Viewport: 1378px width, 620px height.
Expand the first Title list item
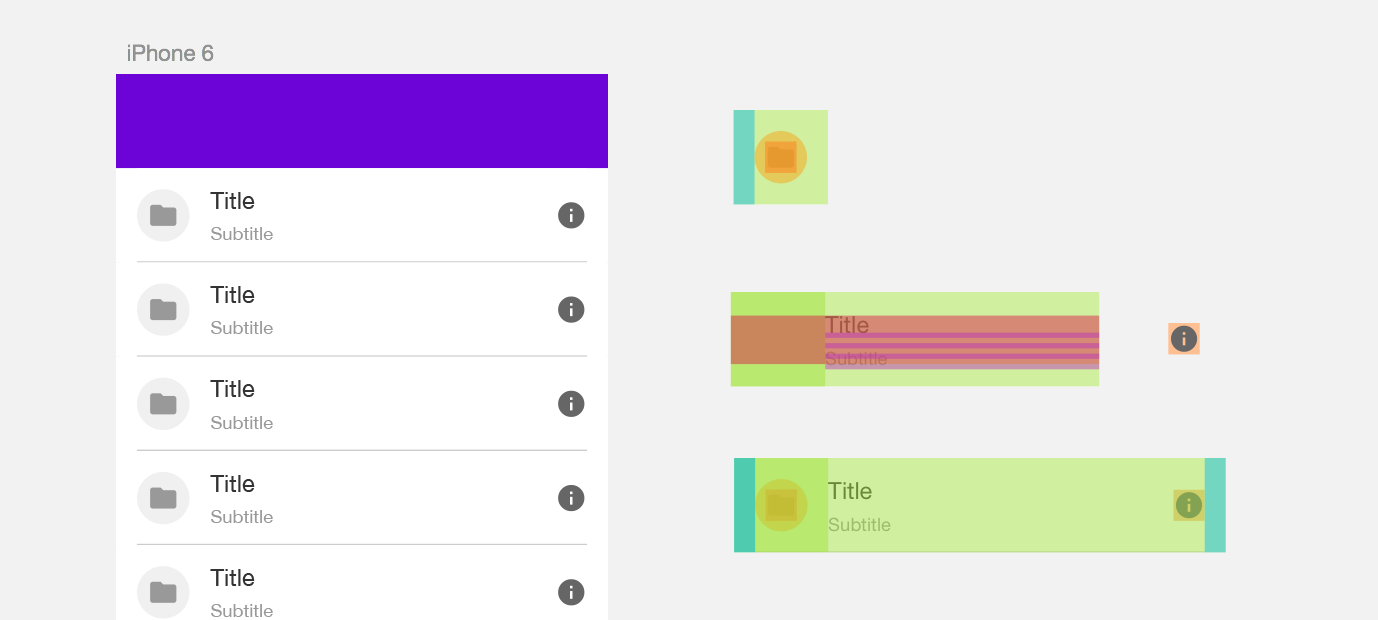233,201
